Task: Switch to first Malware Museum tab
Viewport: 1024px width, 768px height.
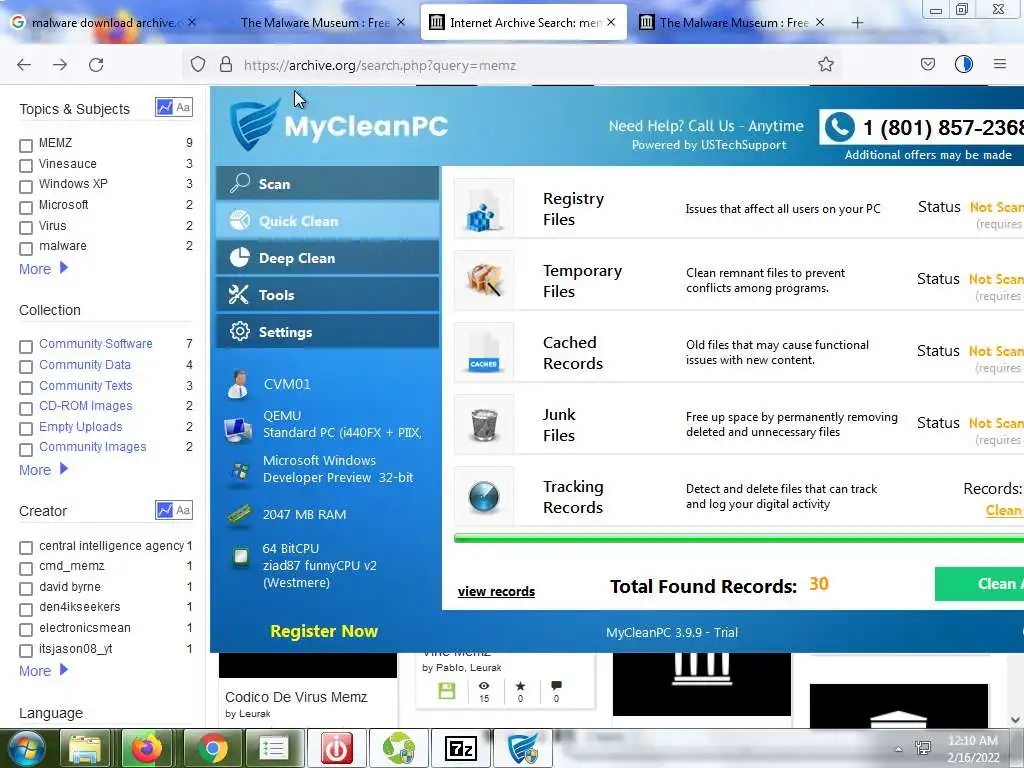Action: point(315,23)
